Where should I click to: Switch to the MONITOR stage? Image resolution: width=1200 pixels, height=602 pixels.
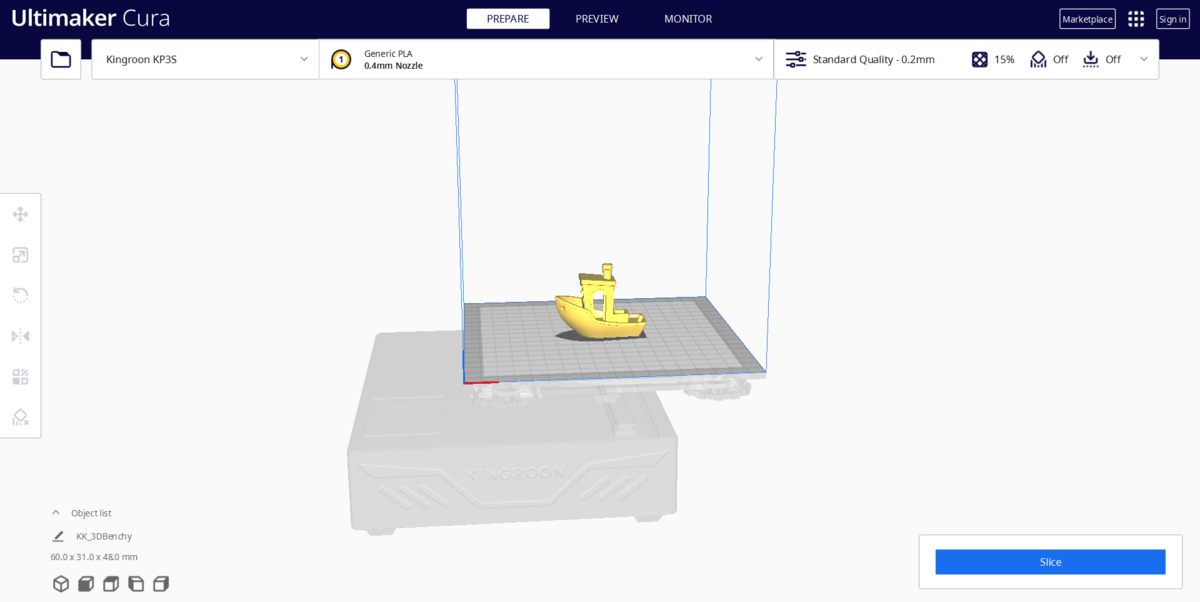(688, 19)
